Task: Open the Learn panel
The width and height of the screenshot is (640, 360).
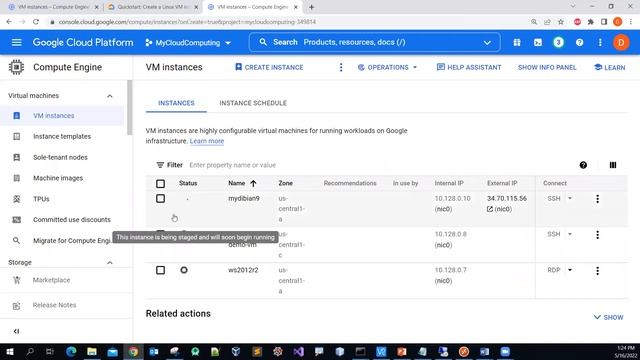Action: 609,67
